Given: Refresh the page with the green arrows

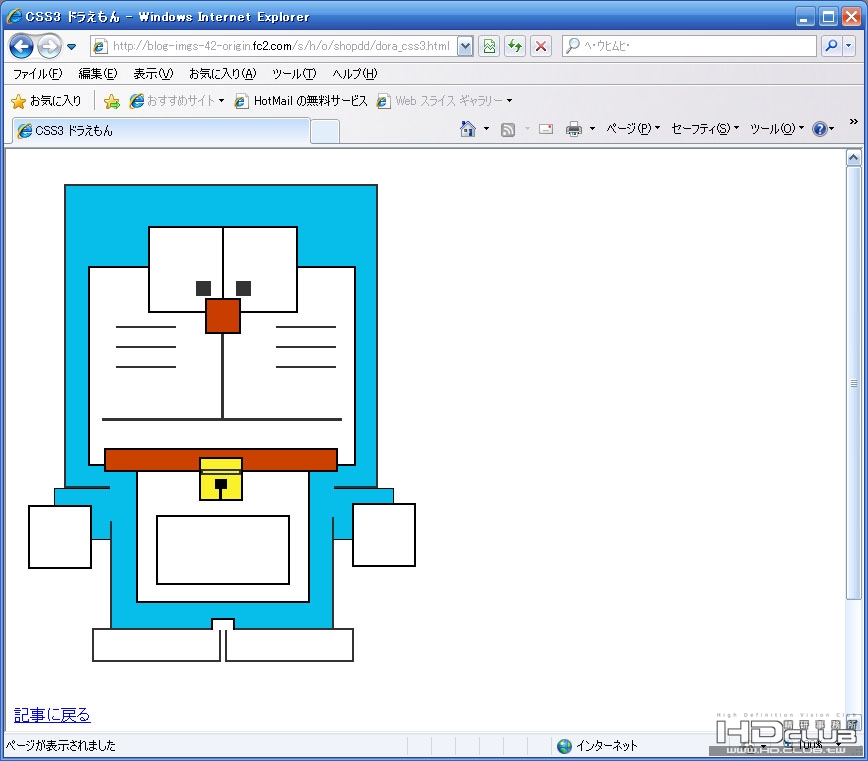Looking at the screenshot, I should [515, 46].
